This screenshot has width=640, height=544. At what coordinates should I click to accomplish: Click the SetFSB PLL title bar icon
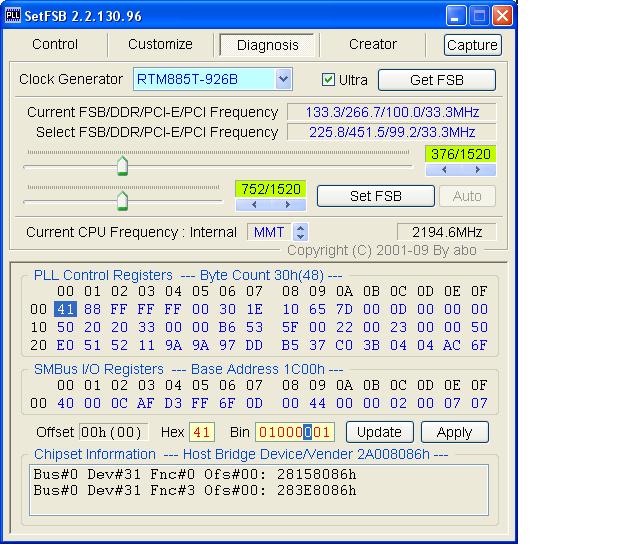click(x=13, y=16)
